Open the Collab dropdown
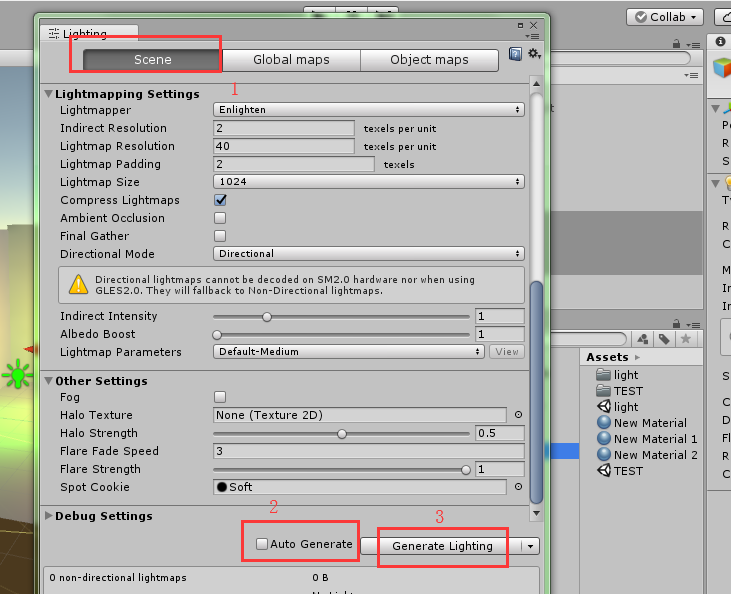The height and width of the screenshot is (594, 731). point(664,17)
